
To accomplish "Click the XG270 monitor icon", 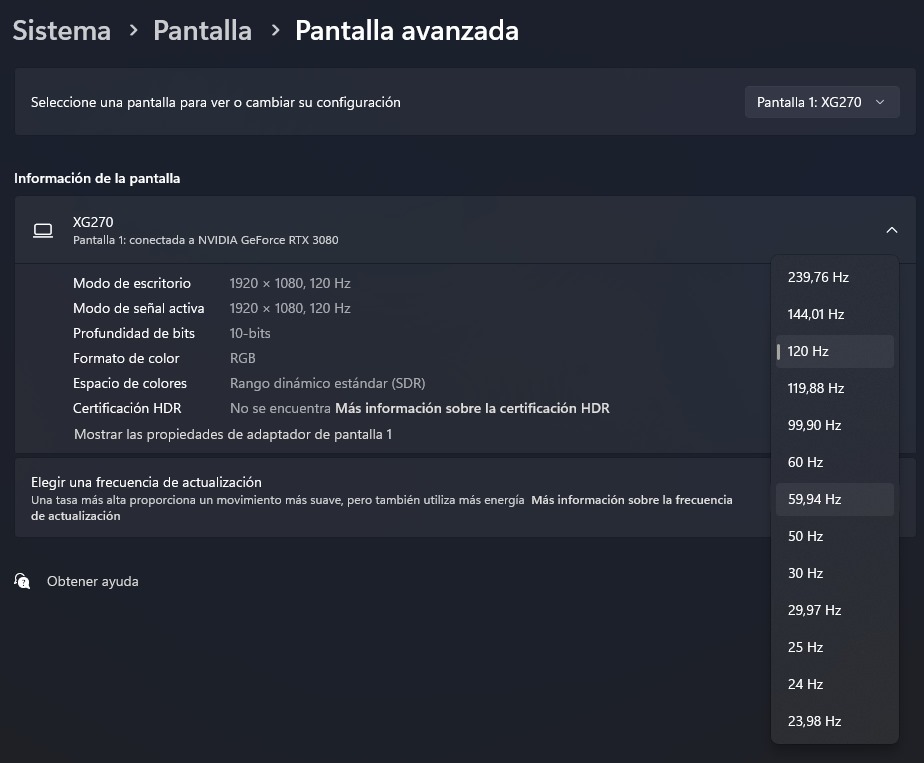I will point(43,231).
